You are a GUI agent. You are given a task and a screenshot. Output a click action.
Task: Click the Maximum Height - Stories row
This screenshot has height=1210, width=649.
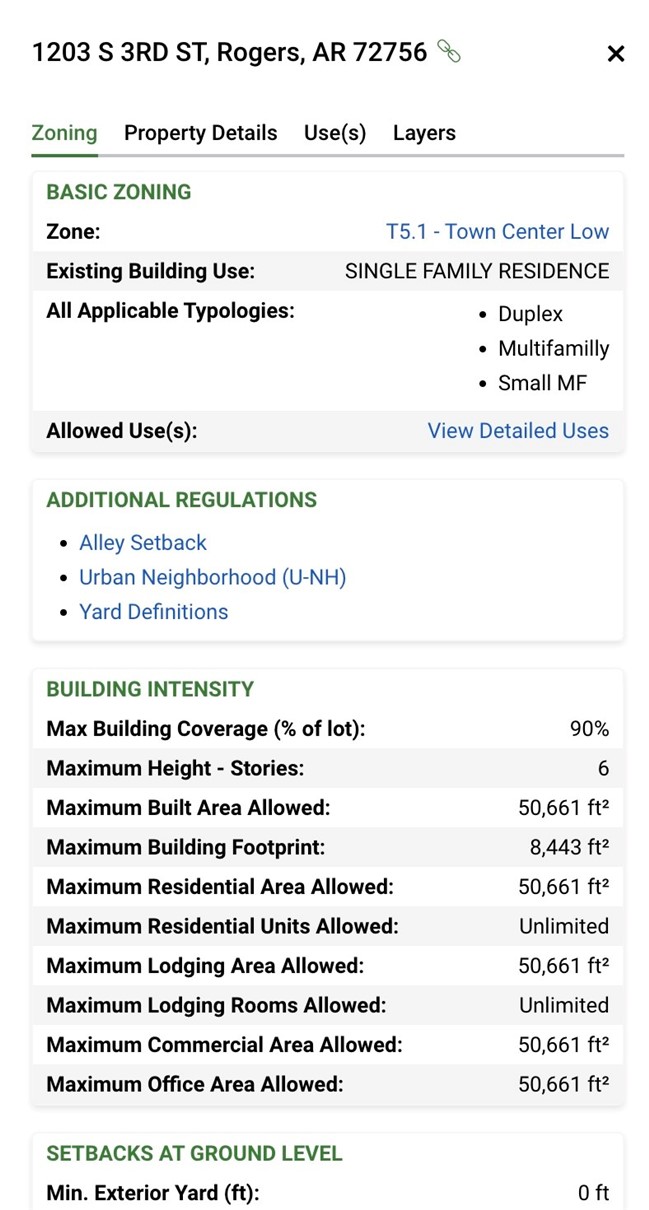[x=325, y=768]
